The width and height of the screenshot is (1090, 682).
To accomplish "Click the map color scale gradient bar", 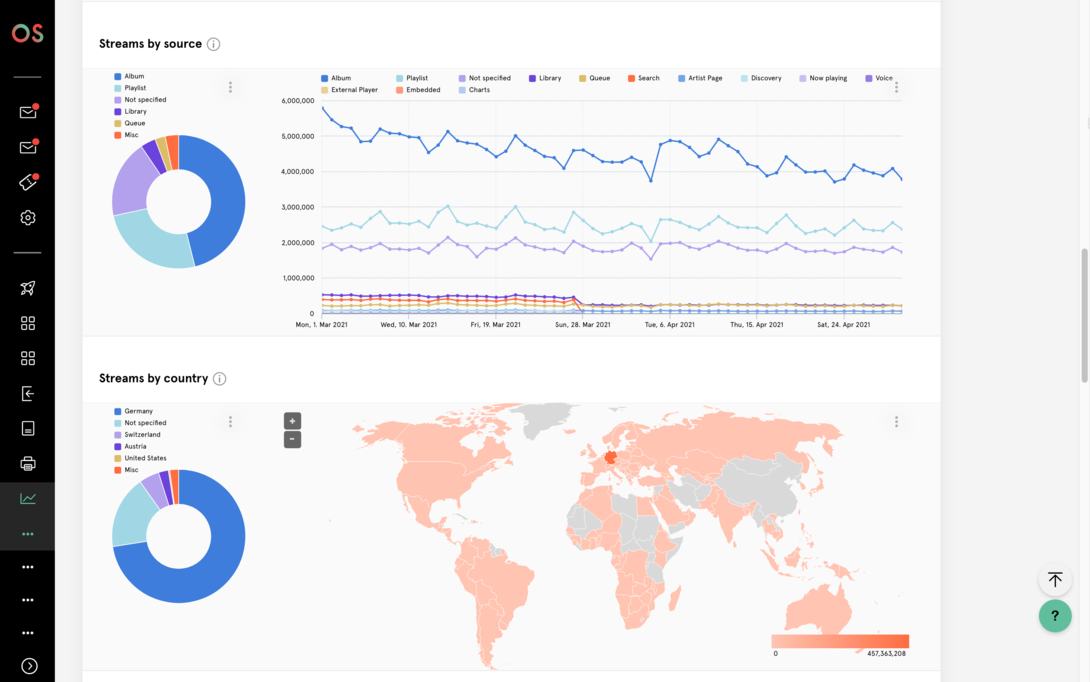I will [840, 641].
